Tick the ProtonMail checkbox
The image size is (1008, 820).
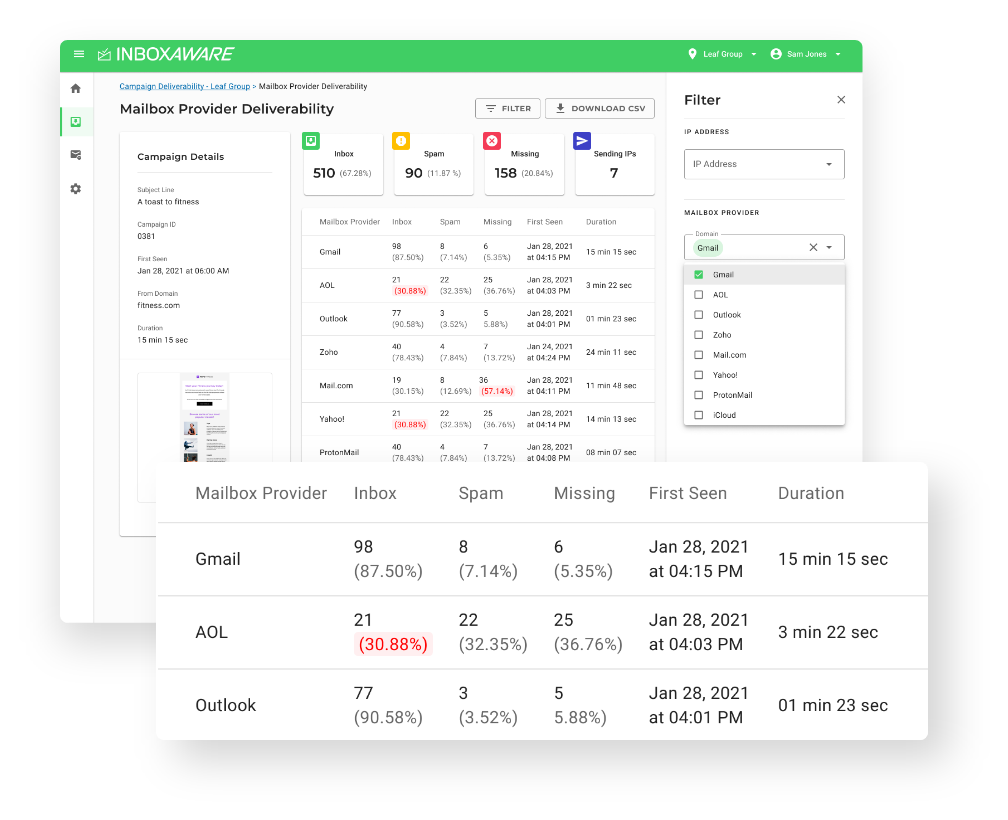[x=699, y=395]
